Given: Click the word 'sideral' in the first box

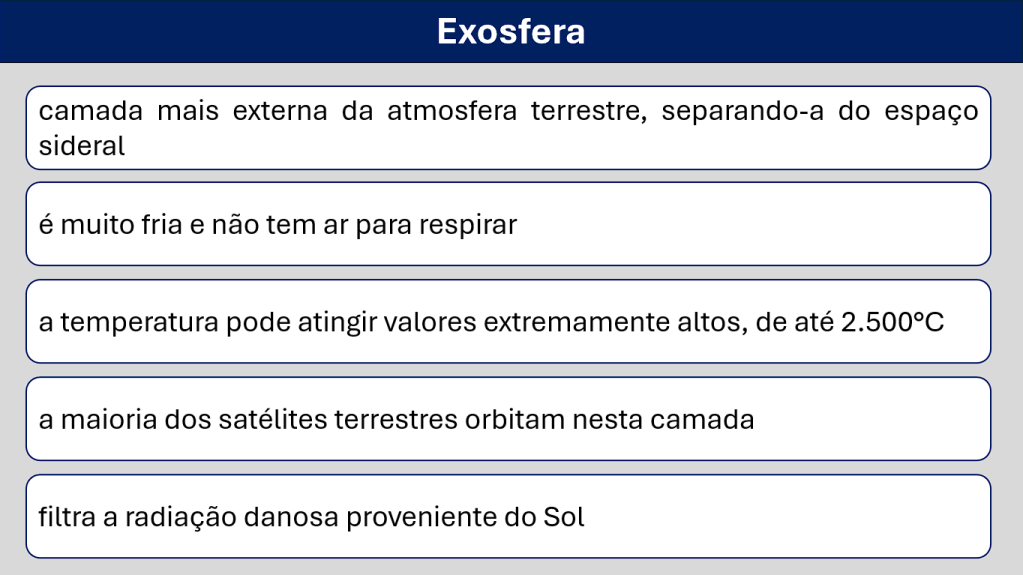Looking at the screenshot, I should point(82,146).
